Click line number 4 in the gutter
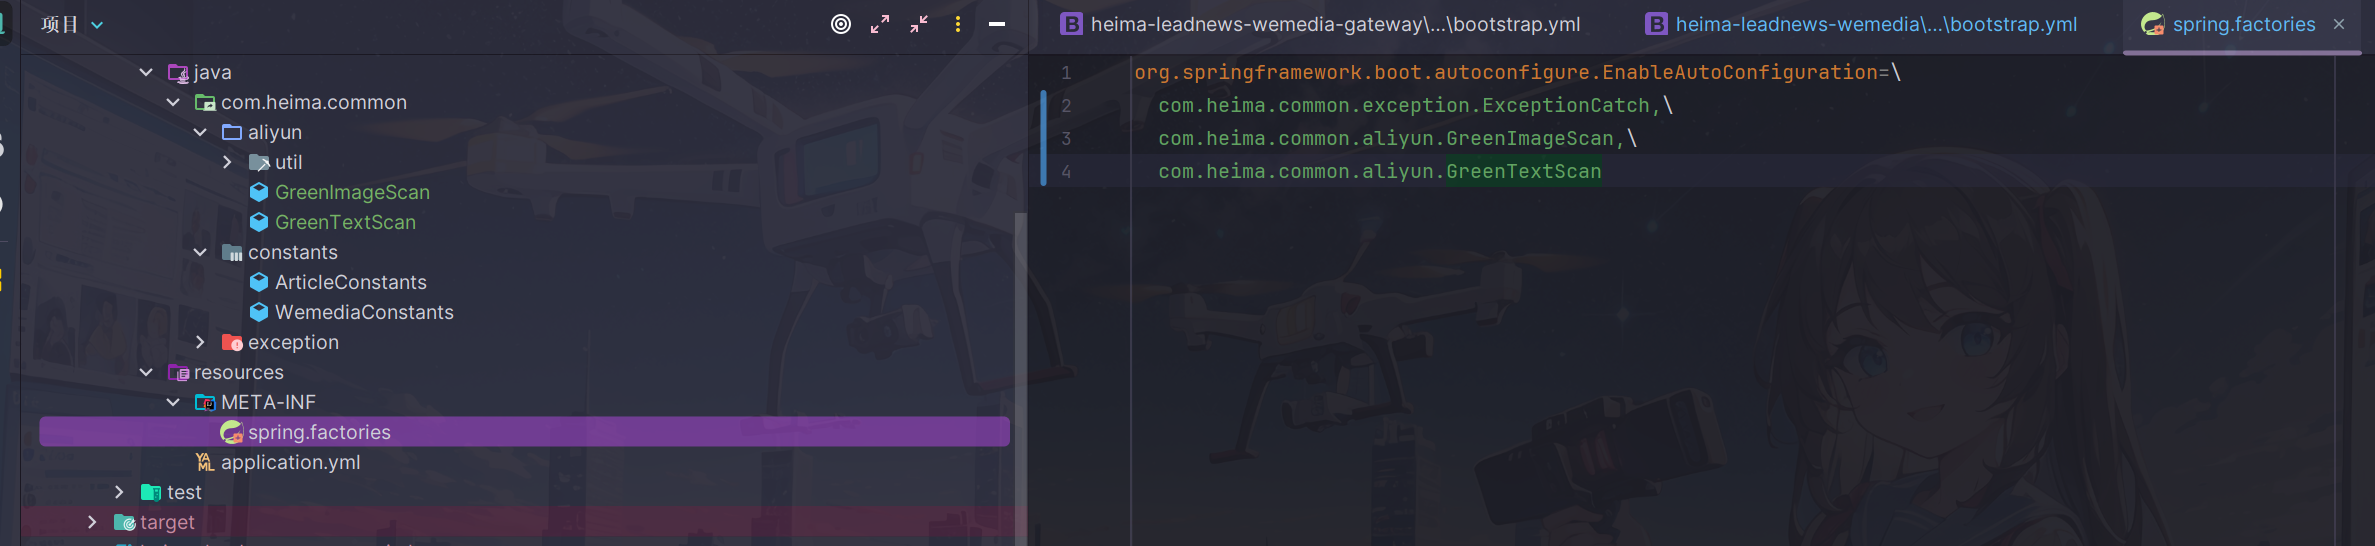 tap(1066, 171)
